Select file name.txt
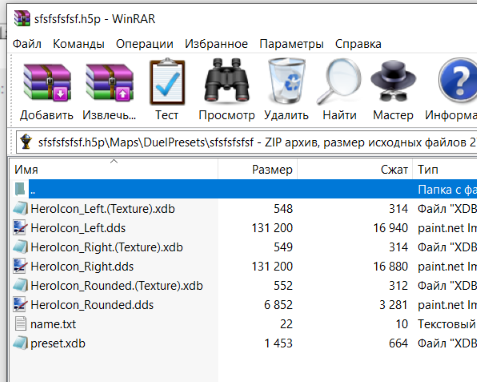The width and height of the screenshot is (477, 382). [x=53, y=324]
